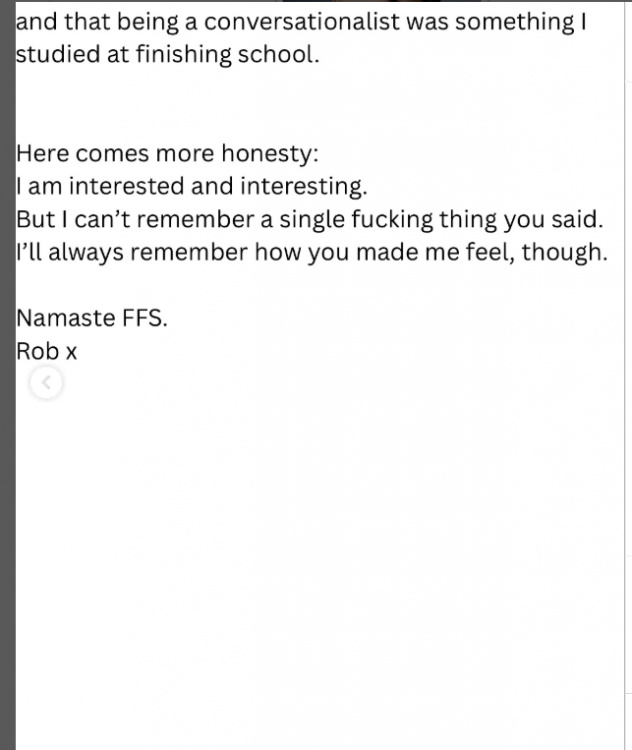Image resolution: width=632 pixels, height=750 pixels.
Task: Click the "Namaste FFS." text
Action: click(x=92, y=318)
